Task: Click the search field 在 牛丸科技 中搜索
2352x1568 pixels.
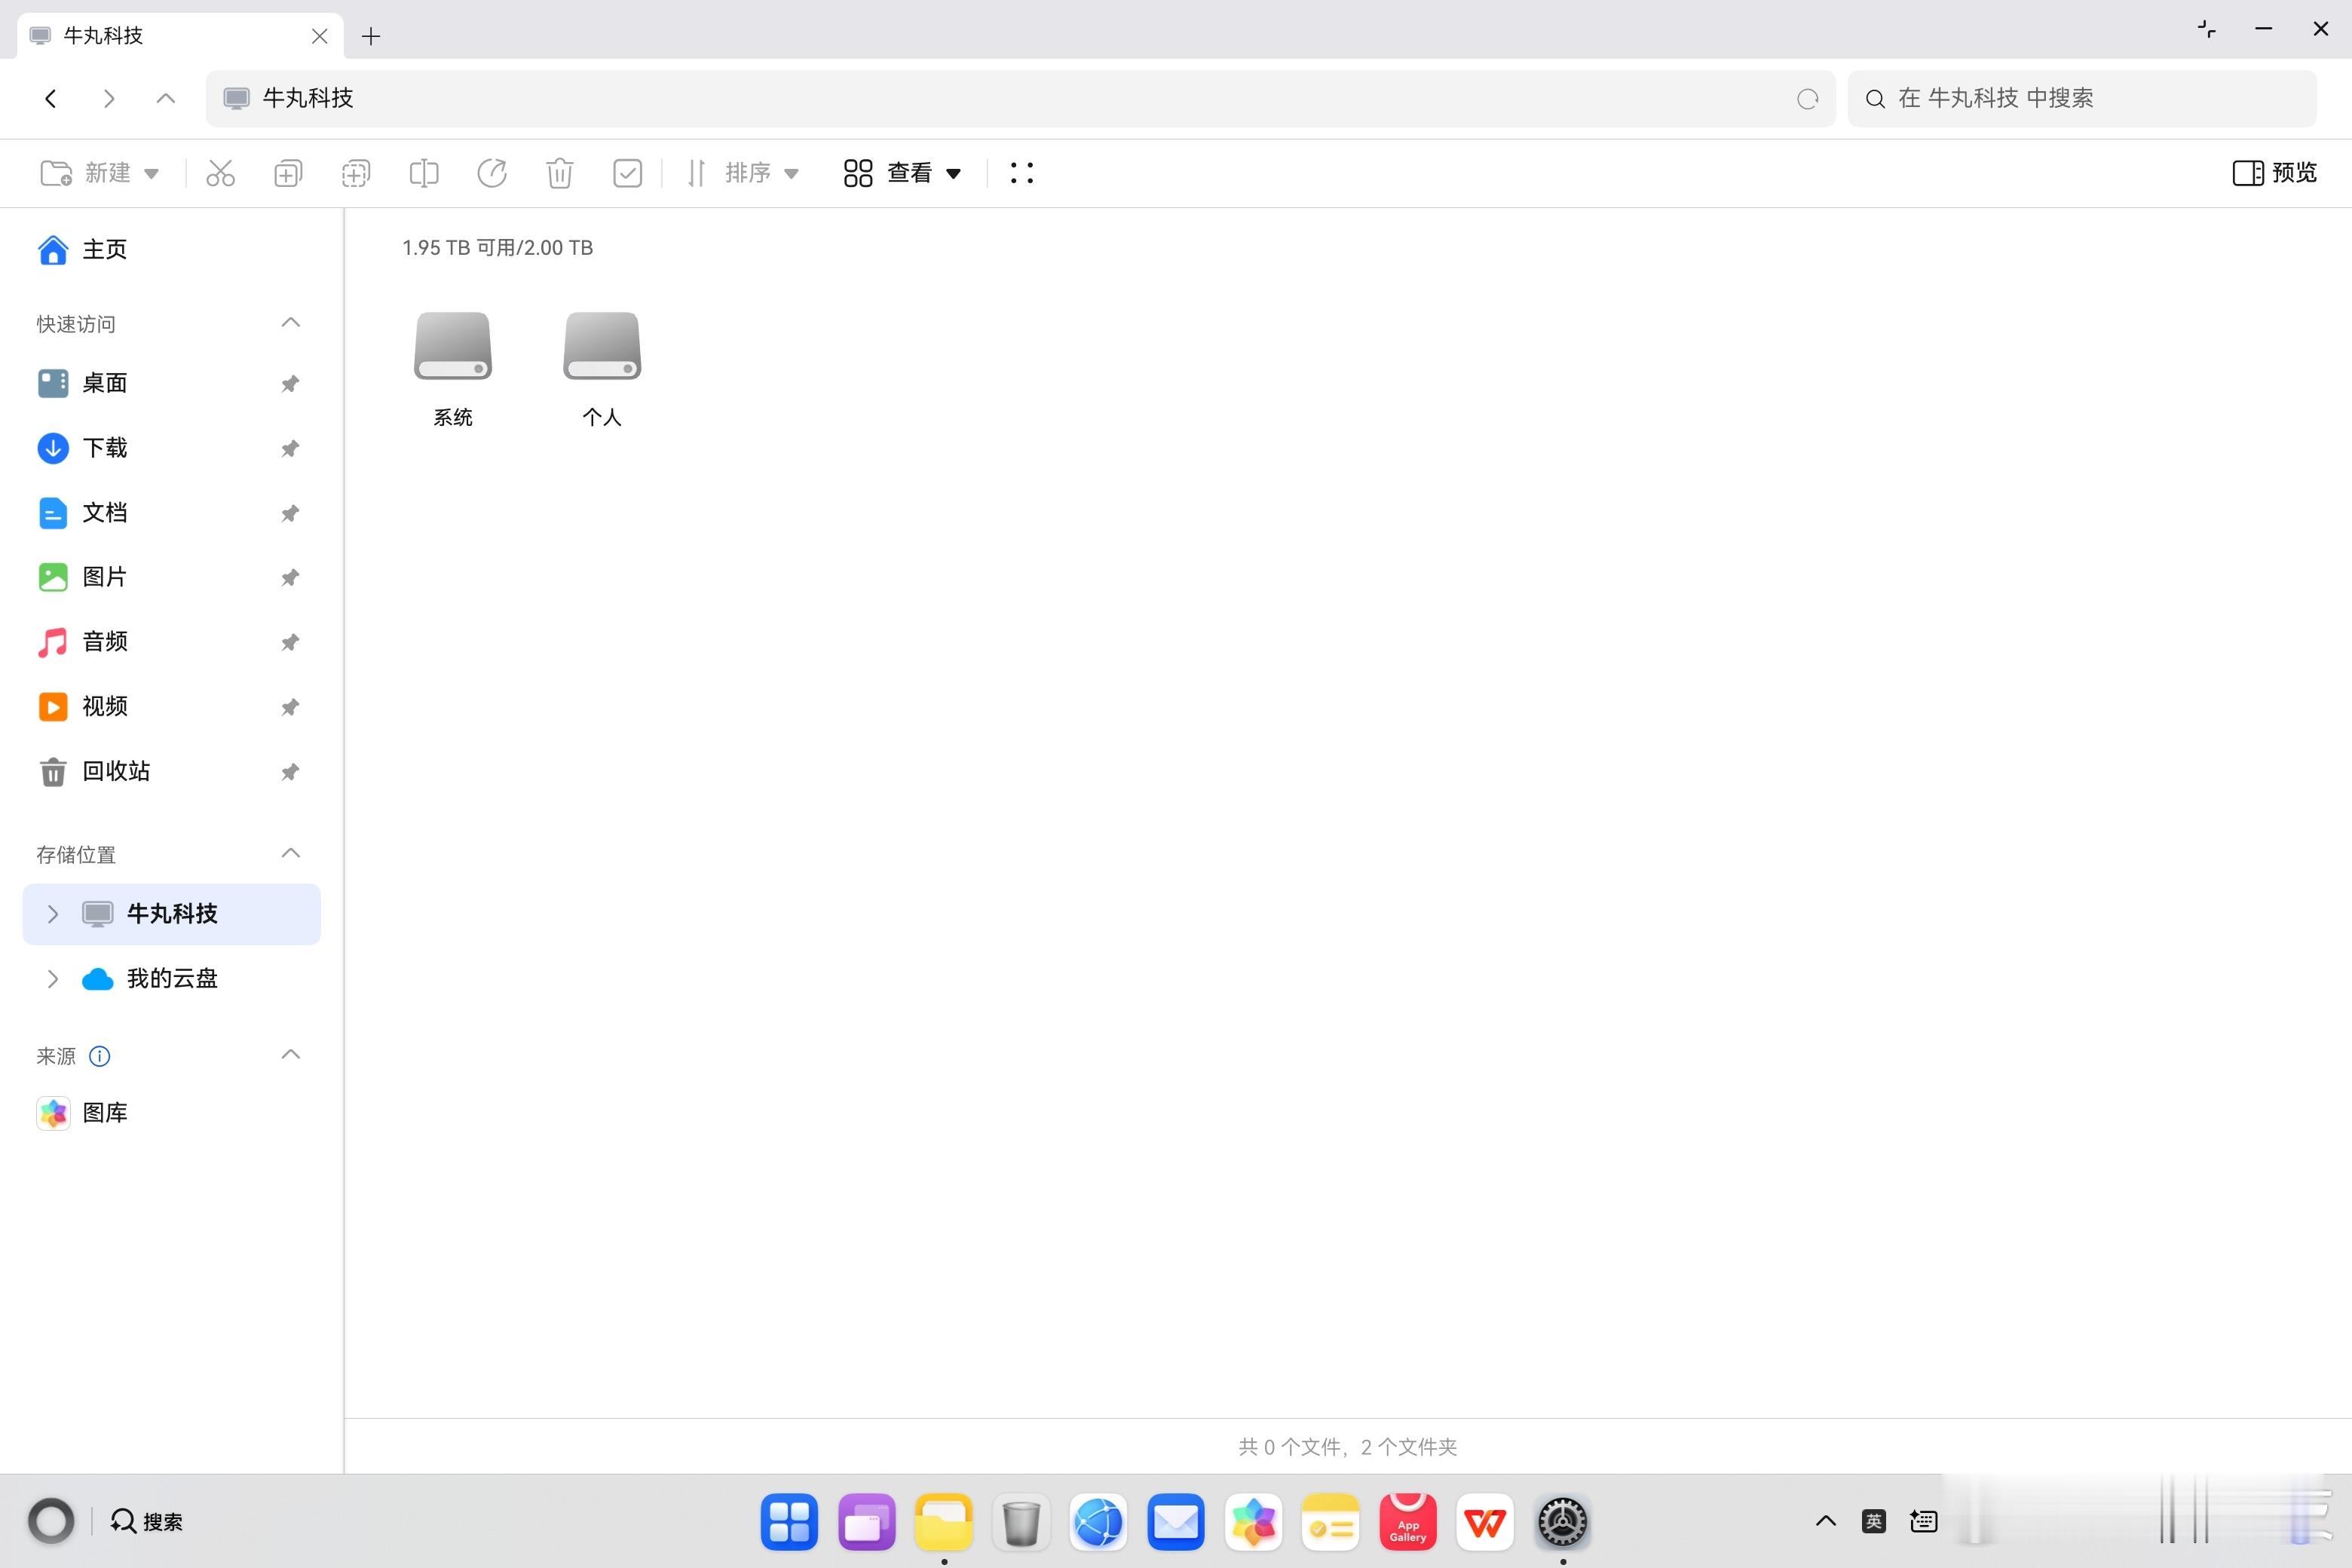Action: (2082, 98)
